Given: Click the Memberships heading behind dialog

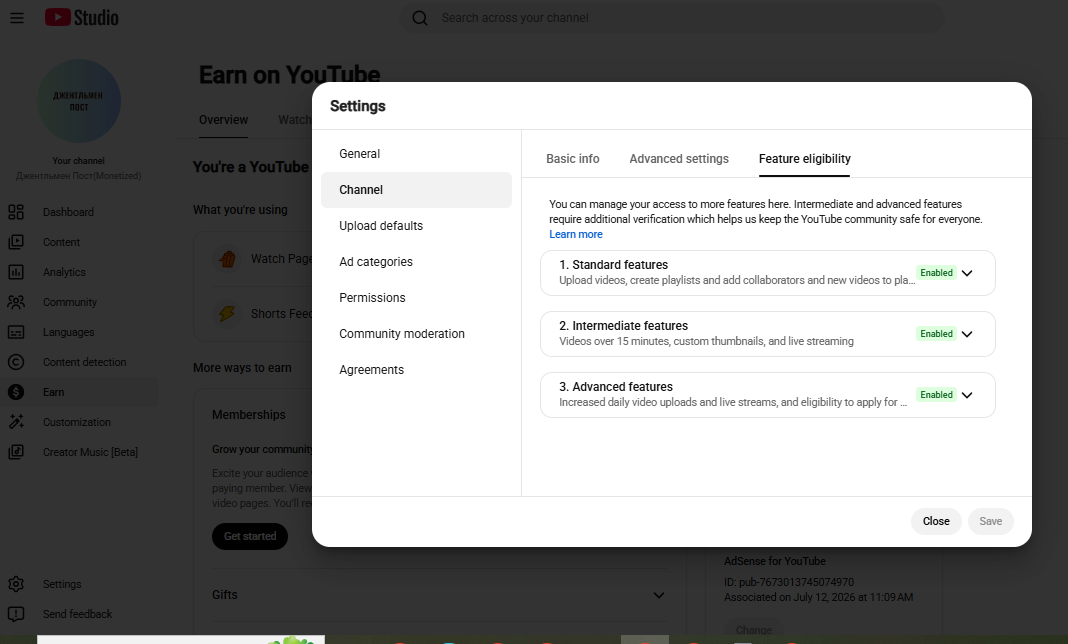Looking at the screenshot, I should coord(249,415).
